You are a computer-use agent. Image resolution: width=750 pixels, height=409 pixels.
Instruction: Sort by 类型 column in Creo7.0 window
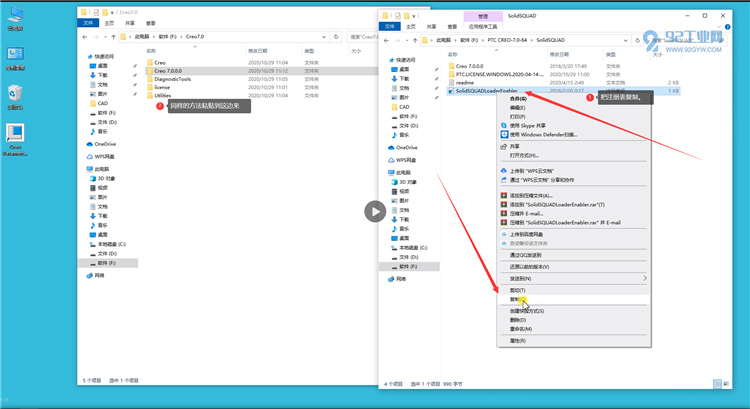[x=309, y=51]
